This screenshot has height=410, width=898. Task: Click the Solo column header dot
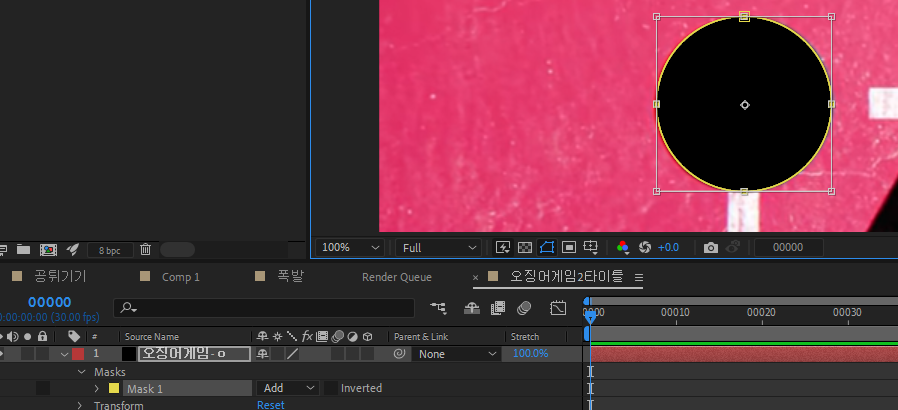click(x=27, y=336)
